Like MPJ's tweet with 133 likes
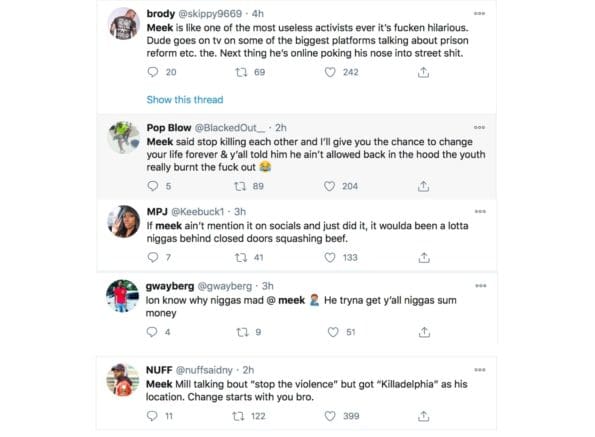Viewport: 595px width, 437px height. [x=330, y=257]
